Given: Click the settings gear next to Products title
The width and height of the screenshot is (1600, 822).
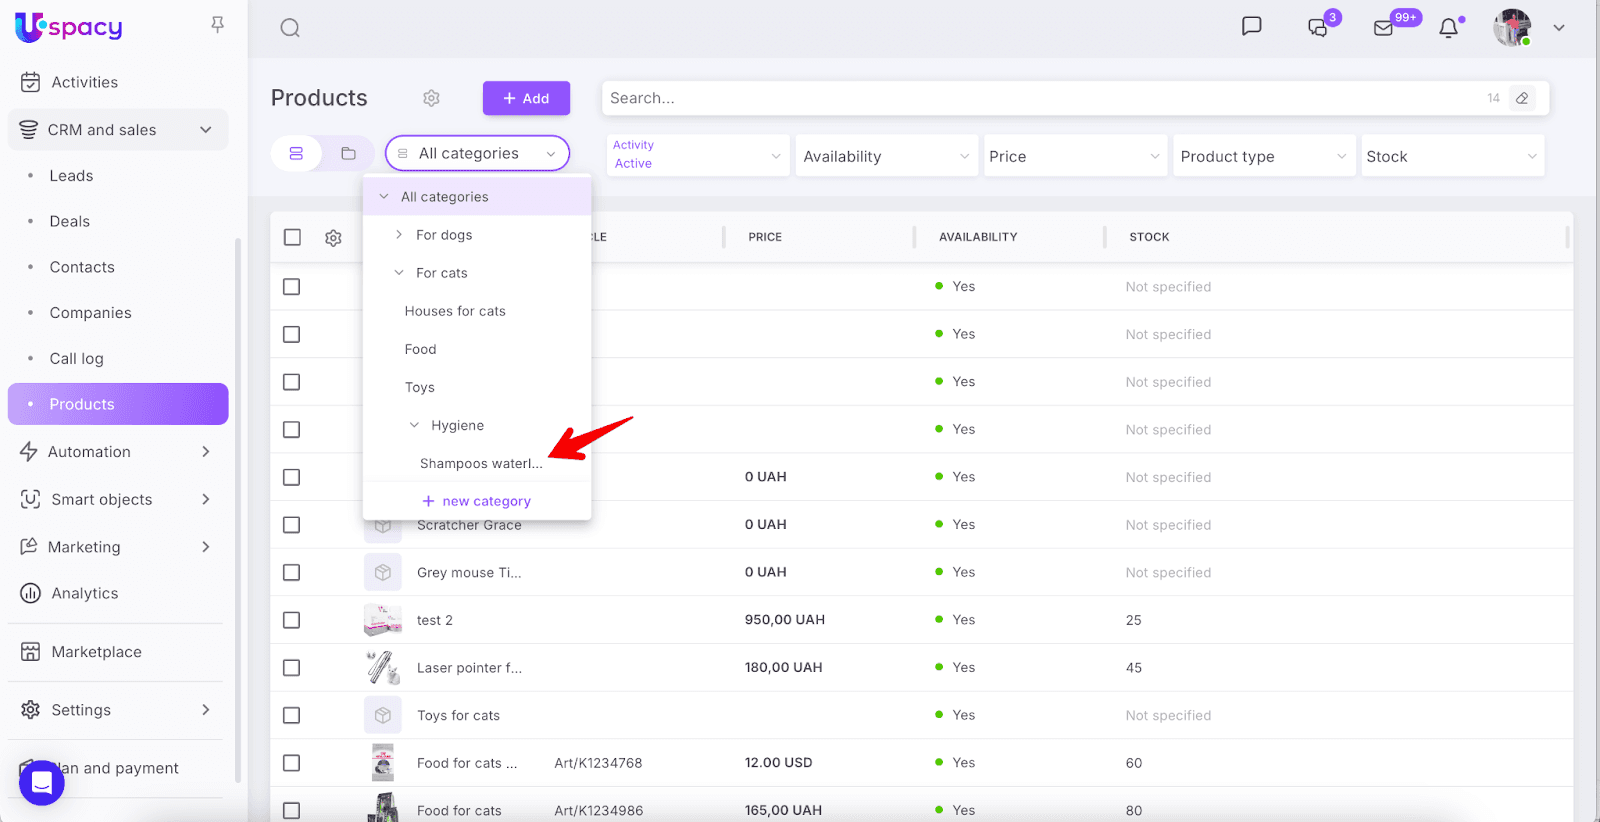Looking at the screenshot, I should click(431, 98).
